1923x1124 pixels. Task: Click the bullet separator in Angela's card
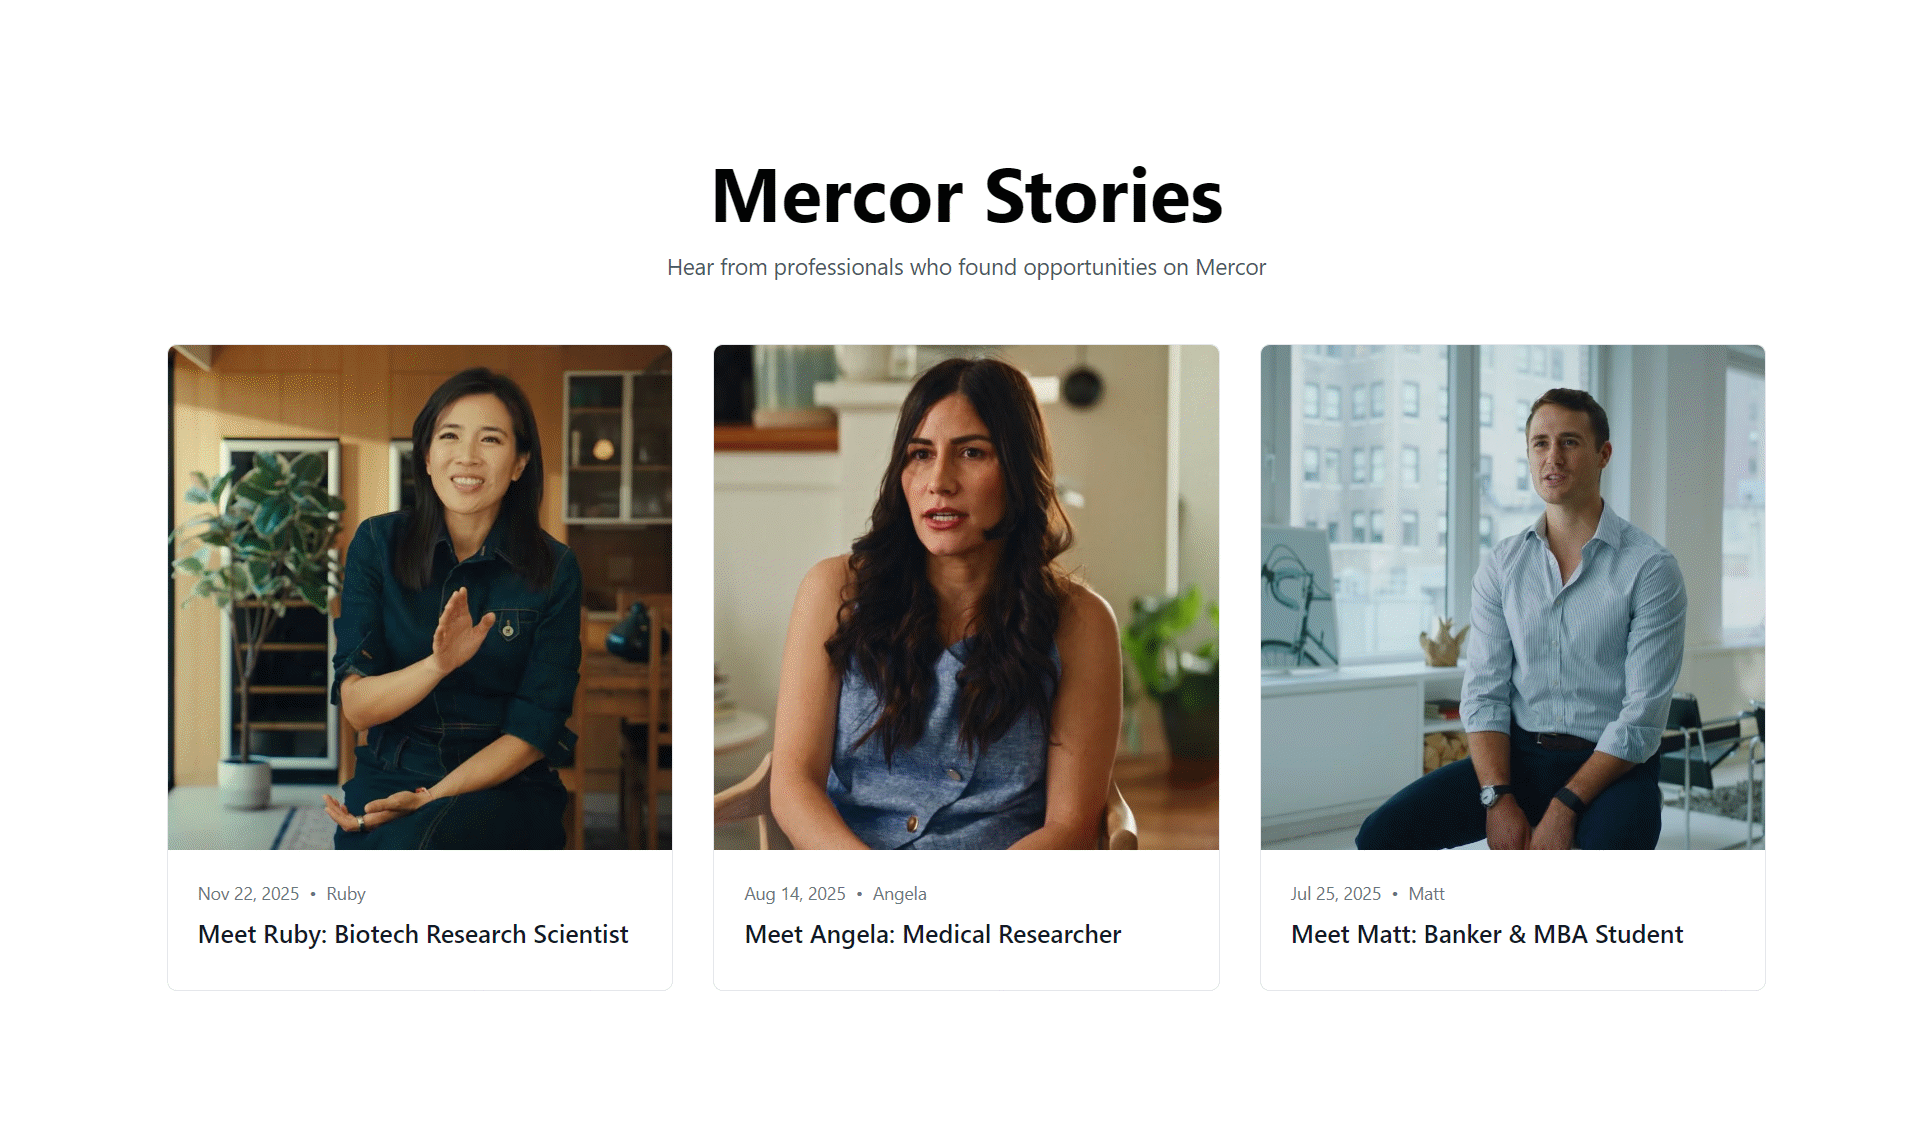(x=859, y=894)
